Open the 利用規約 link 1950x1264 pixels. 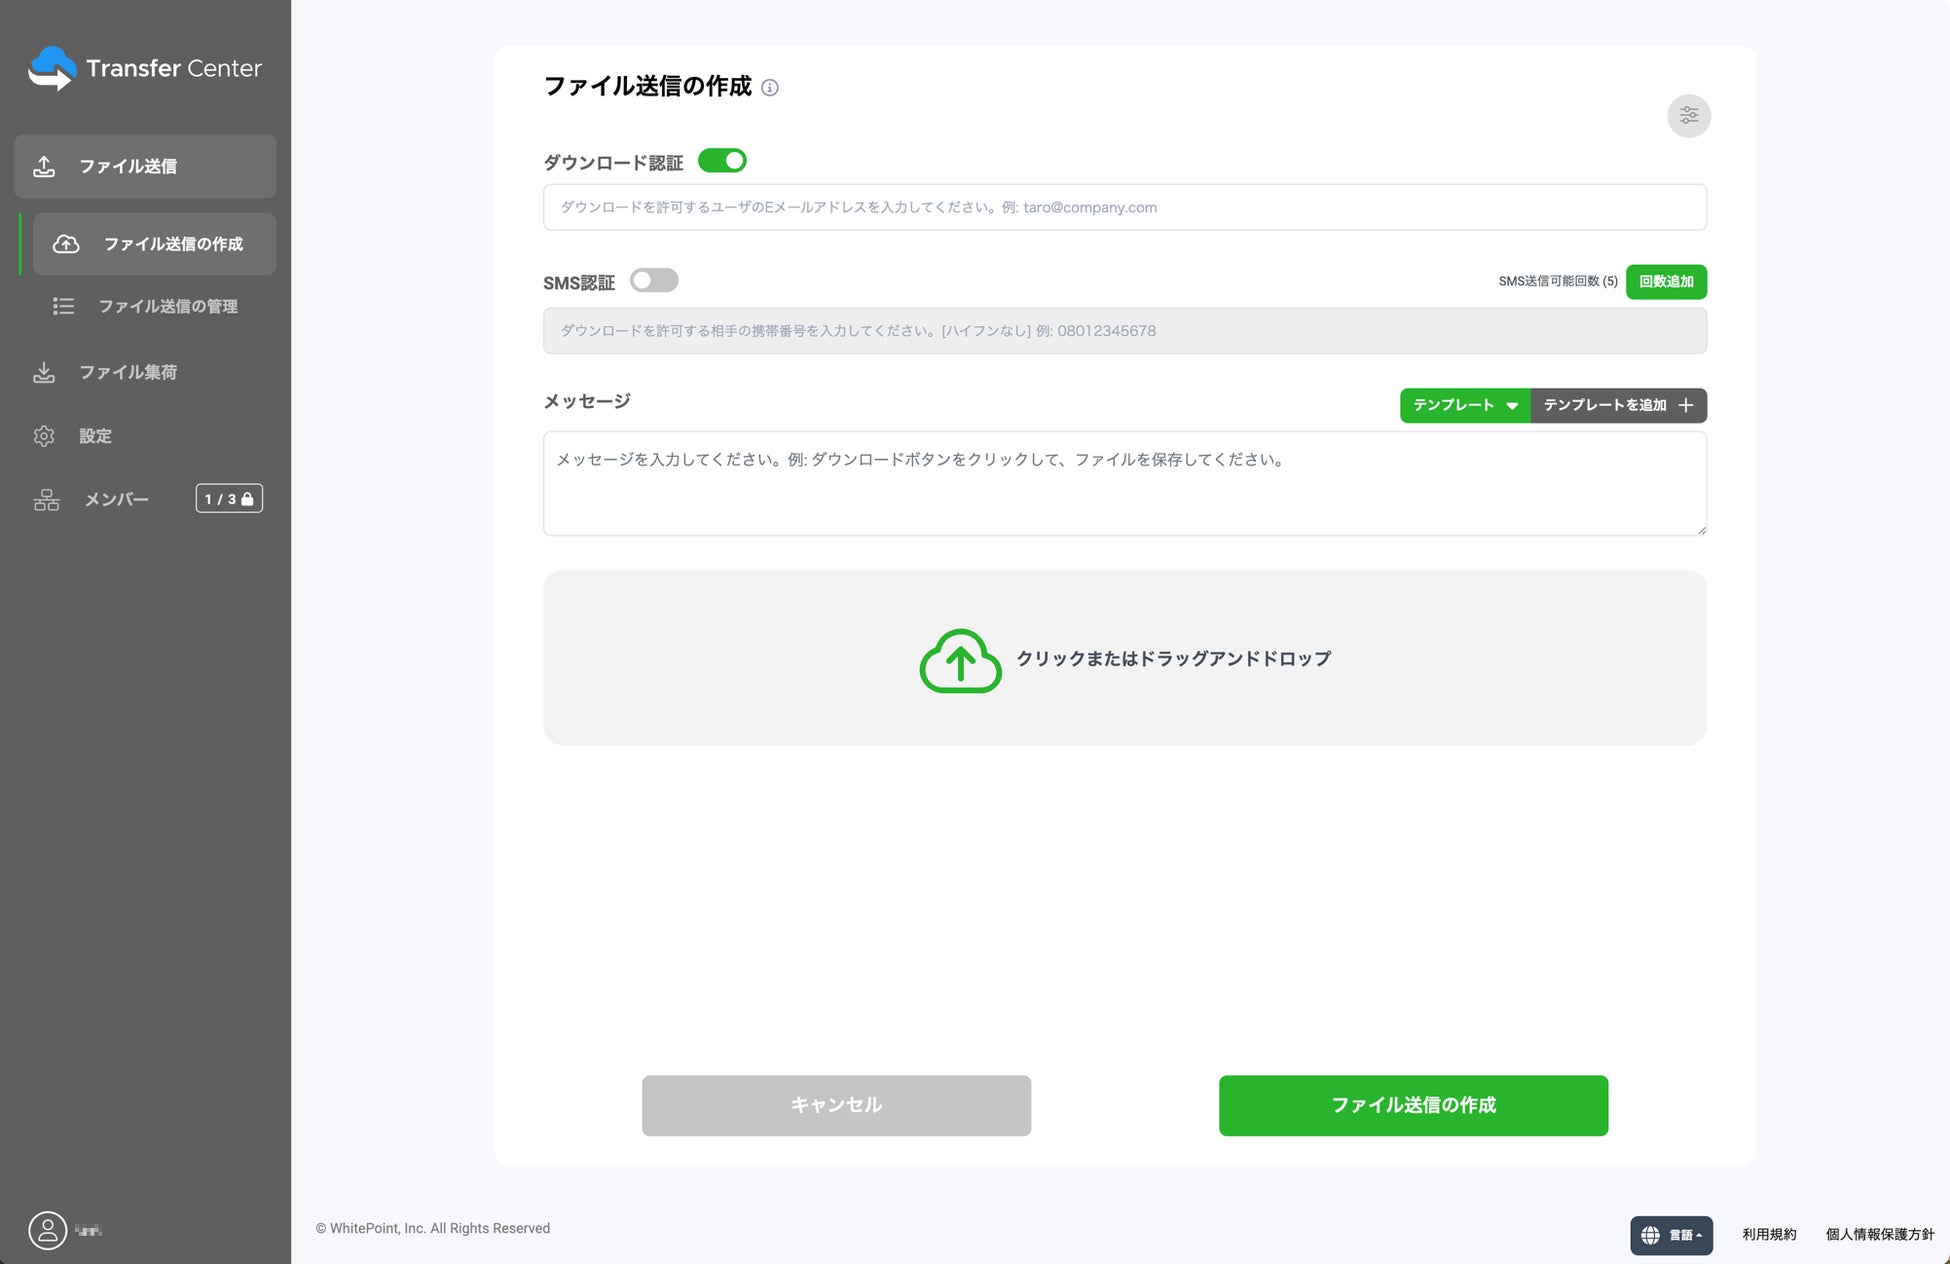pyautogui.click(x=1768, y=1235)
